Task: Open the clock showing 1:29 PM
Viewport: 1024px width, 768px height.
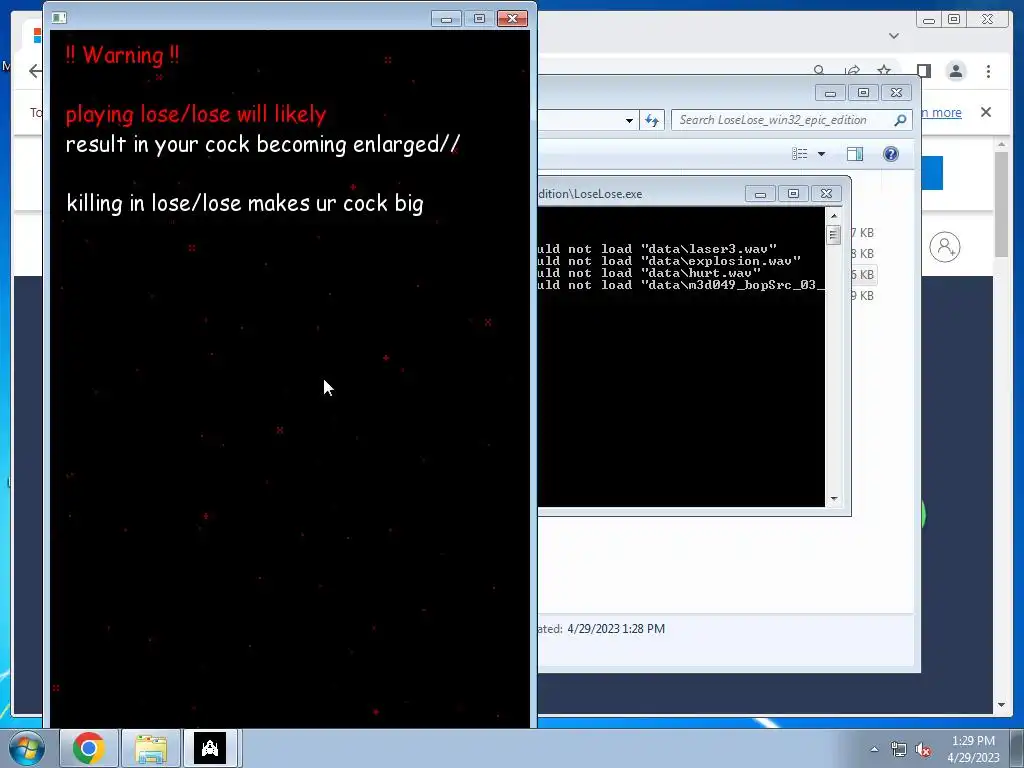Action: (973, 749)
